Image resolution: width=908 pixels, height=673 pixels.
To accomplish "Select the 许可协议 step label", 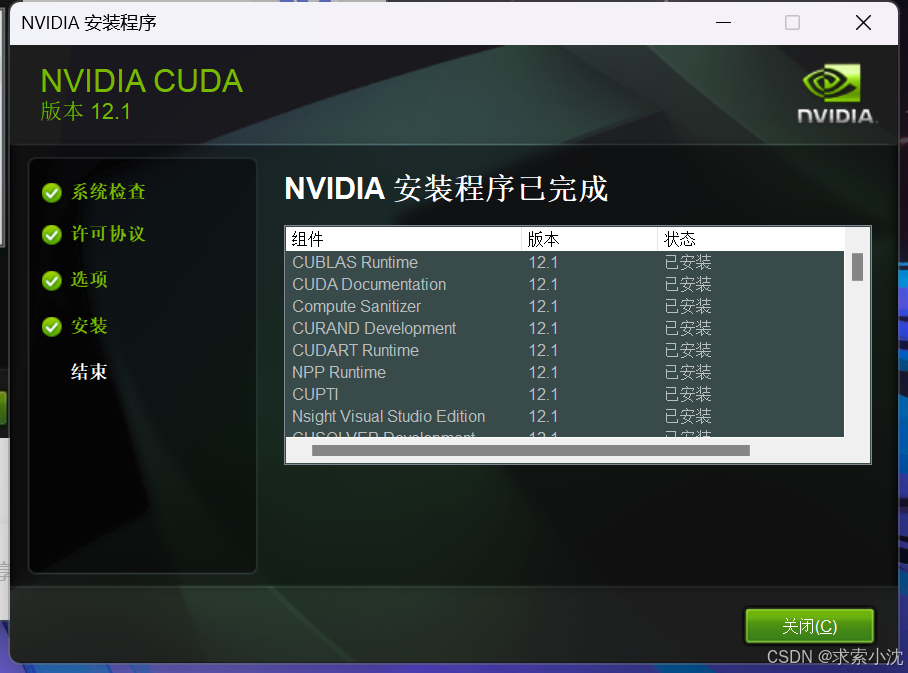I will tap(108, 234).
